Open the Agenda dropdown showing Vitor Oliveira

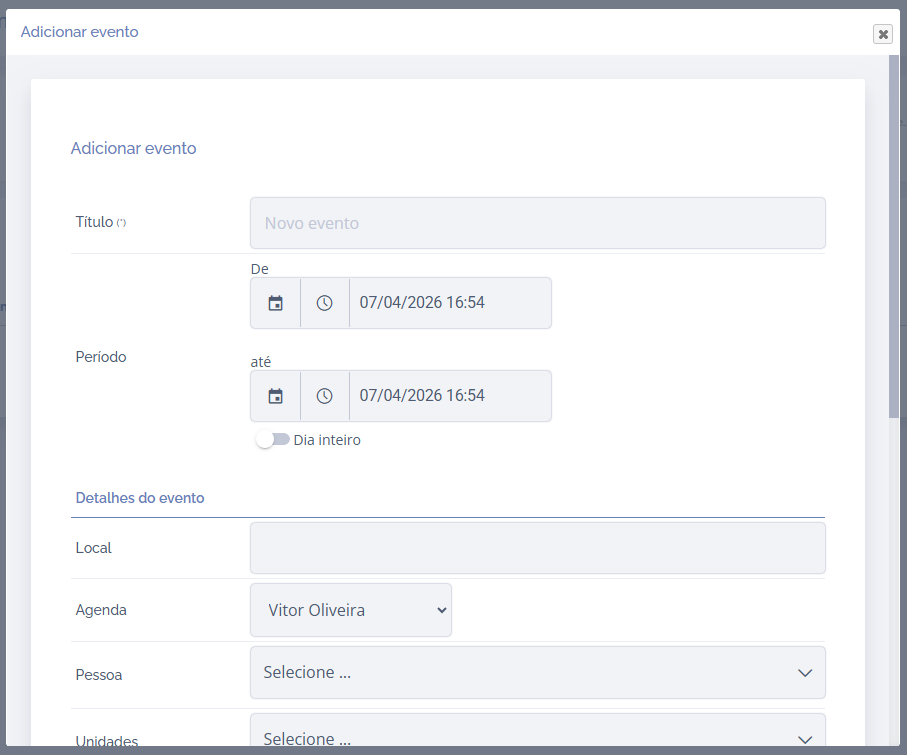tap(351, 610)
